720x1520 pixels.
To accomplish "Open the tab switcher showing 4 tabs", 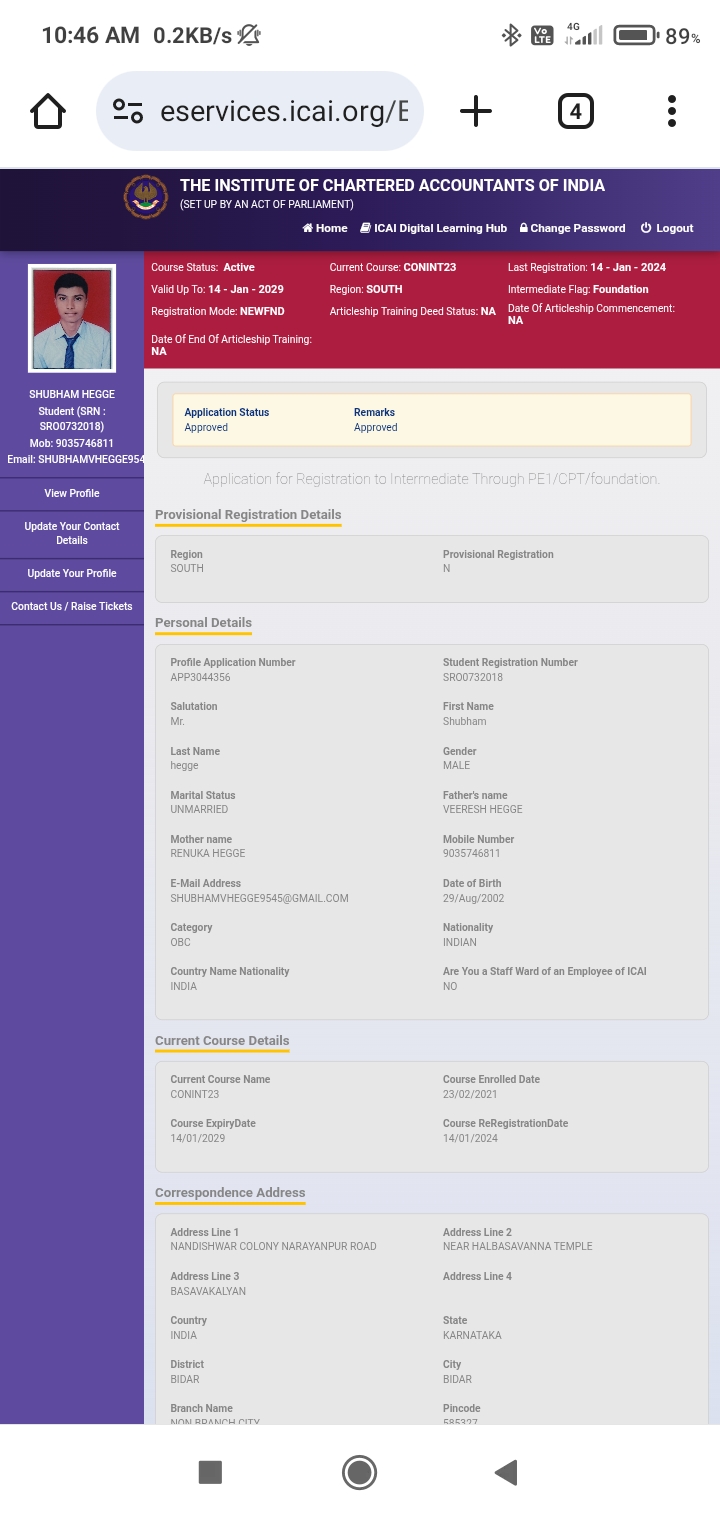I will pyautogui.click(x=575, y=111).
